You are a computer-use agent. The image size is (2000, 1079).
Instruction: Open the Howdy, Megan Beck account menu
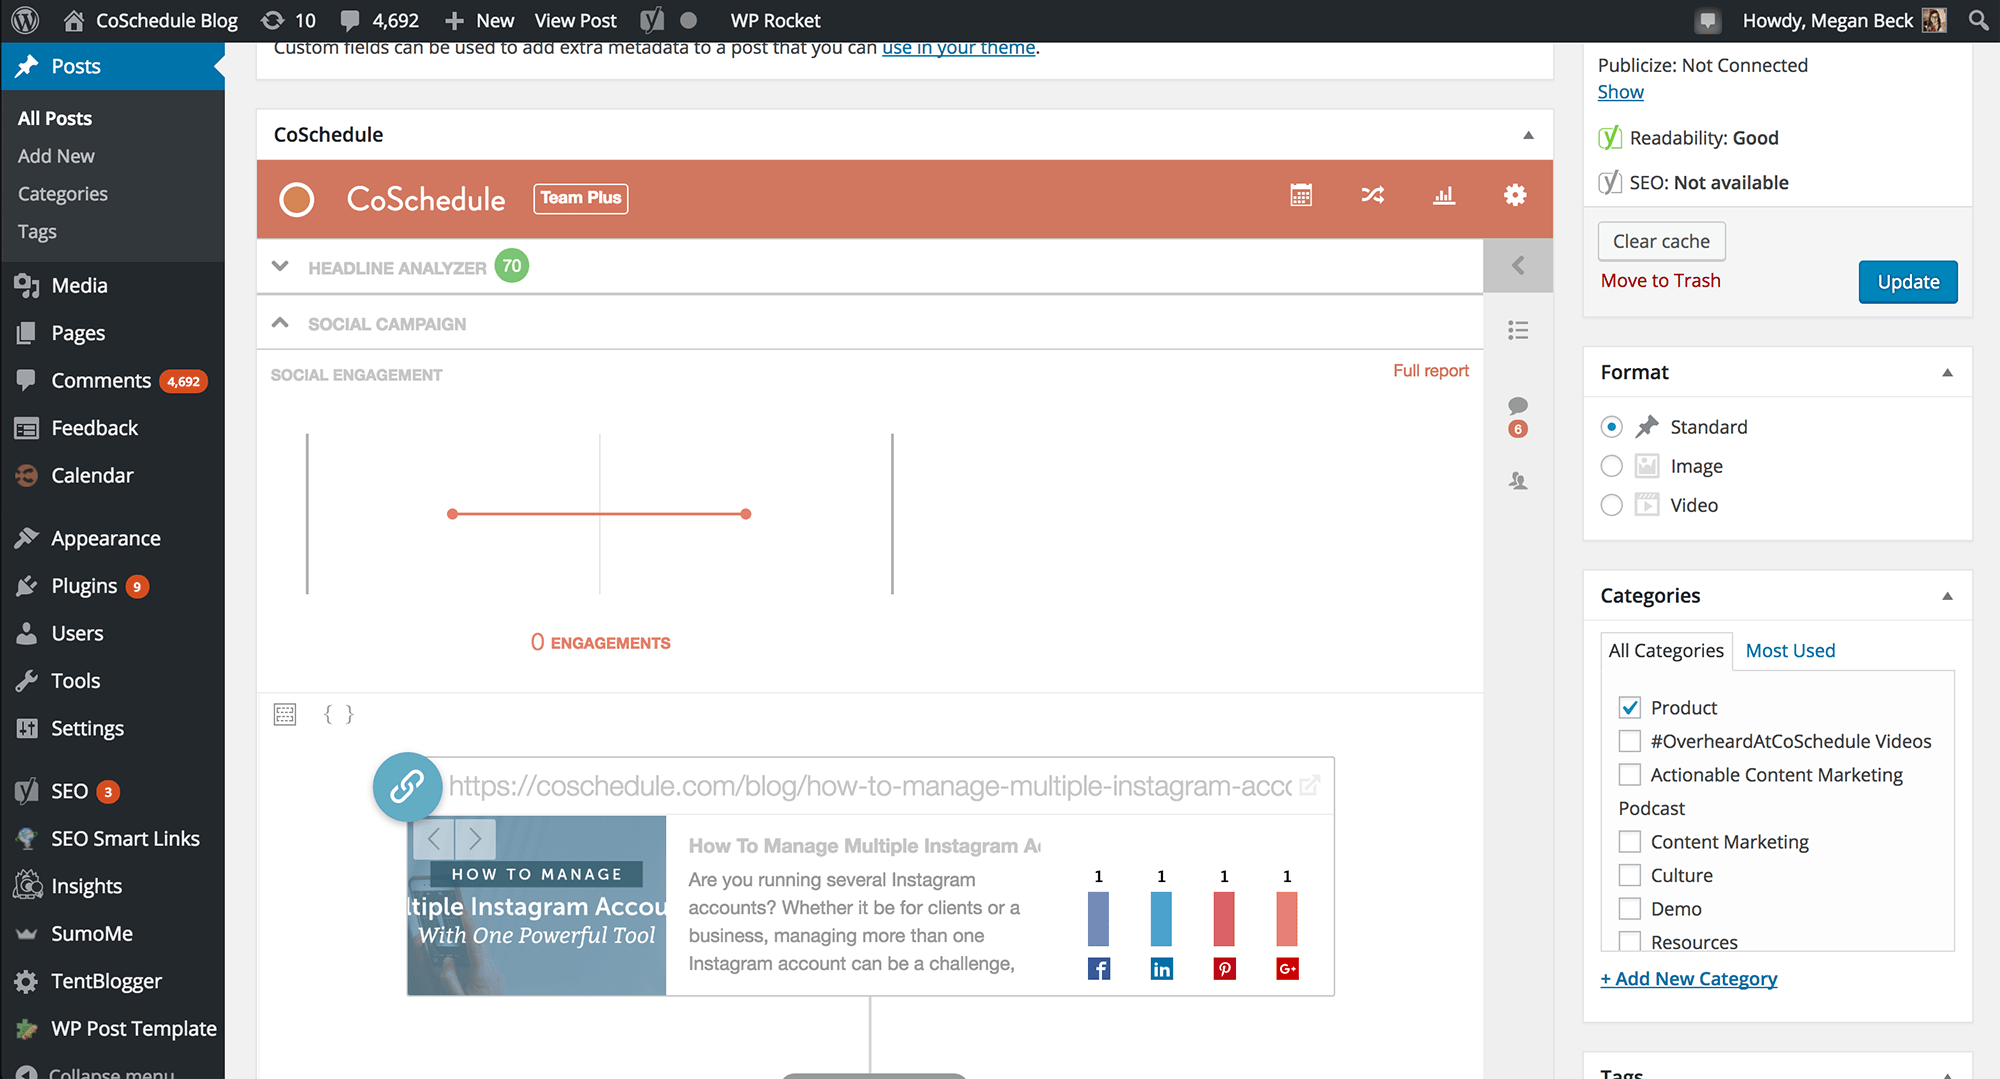[1844, 20]
